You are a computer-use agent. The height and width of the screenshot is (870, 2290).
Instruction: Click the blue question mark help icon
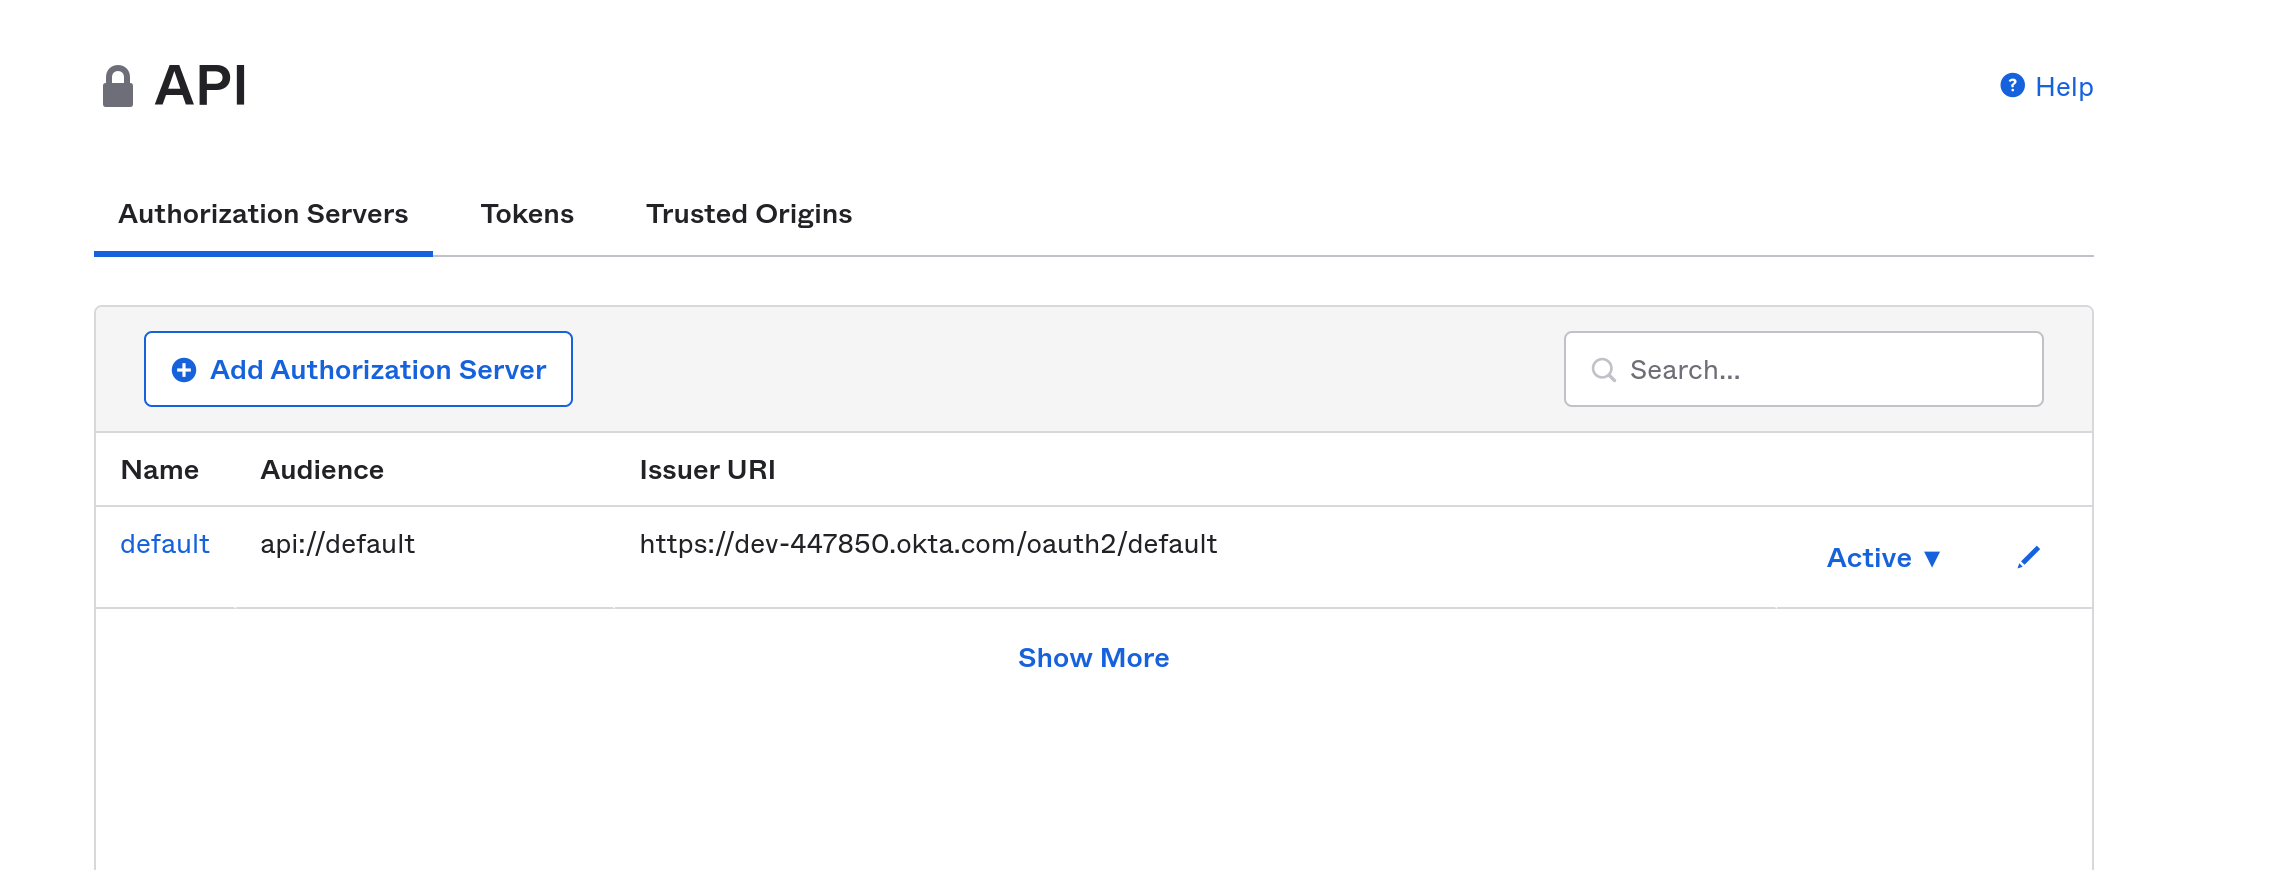point(2012,86)
